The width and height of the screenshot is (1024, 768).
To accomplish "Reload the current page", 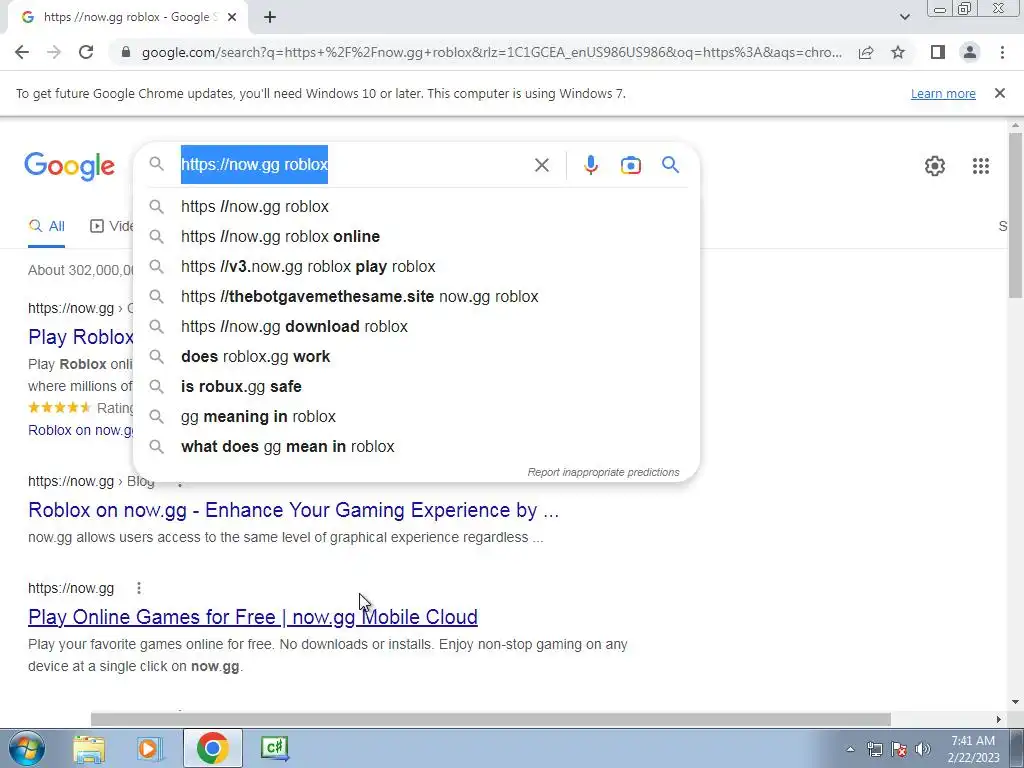I will pyautogui.click(x=86, y=52).
